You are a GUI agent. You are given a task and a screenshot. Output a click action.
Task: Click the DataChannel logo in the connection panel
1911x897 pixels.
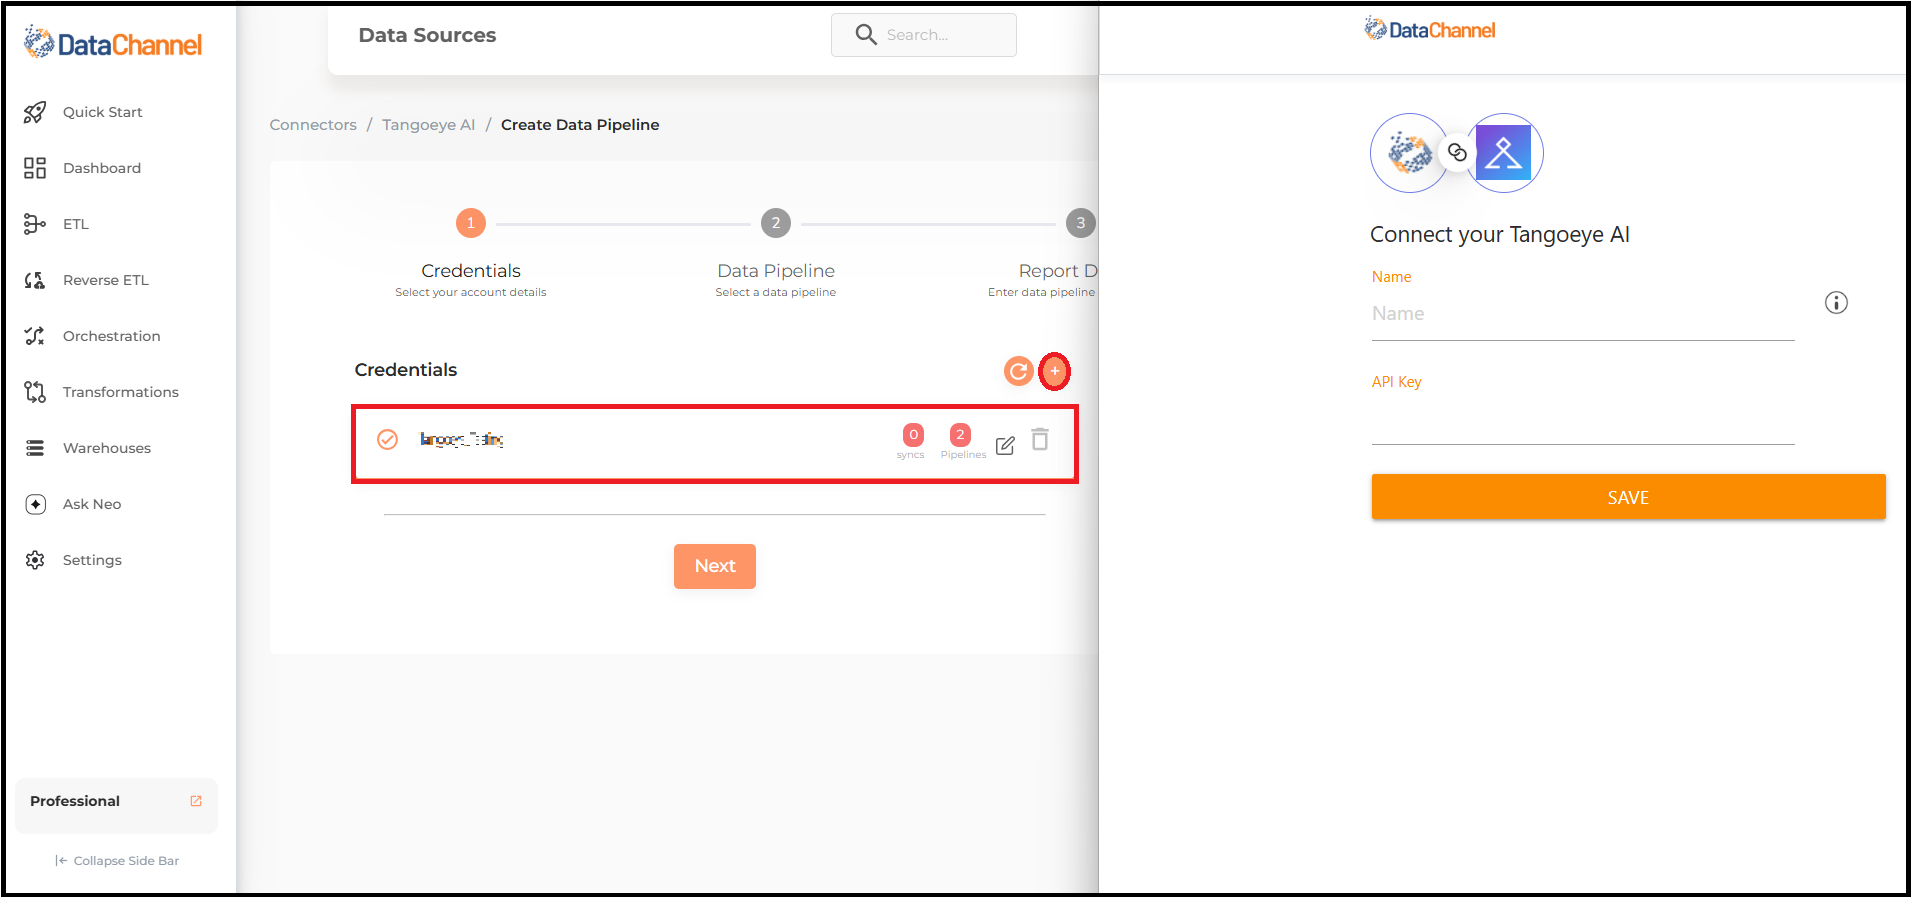click(1430, 30)
